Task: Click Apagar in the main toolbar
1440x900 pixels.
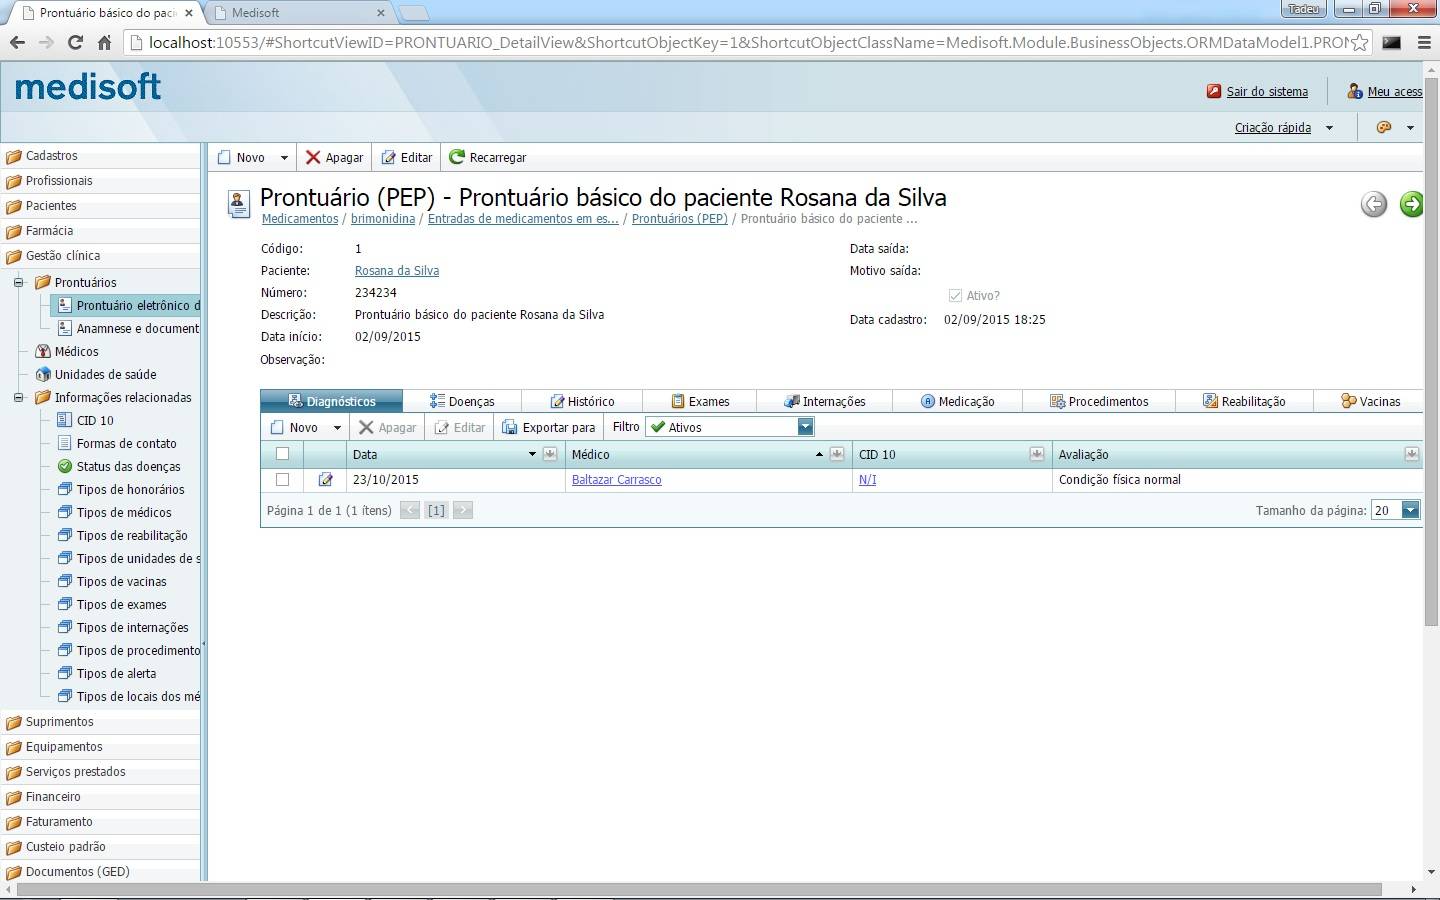Action: click(334, 157)
